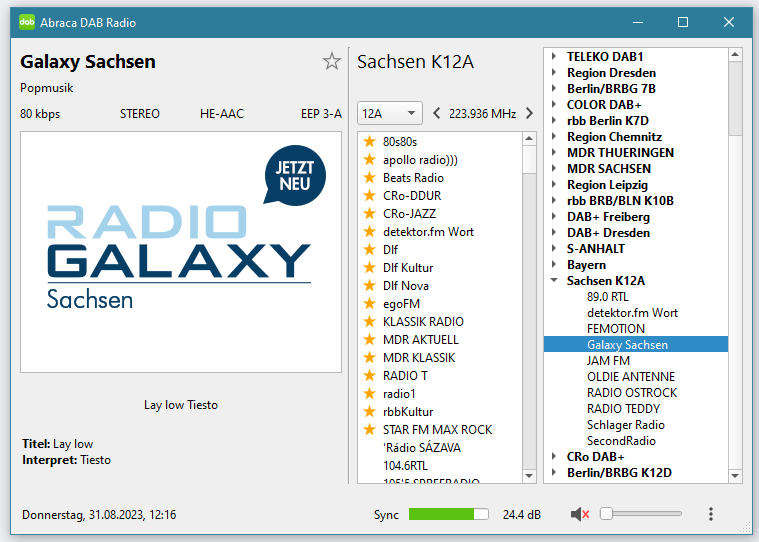Image resolution: width=759 pixels, height=542 pixels.
Task: Open the 12A channel dropdown
Action: [x=390, y=113]
